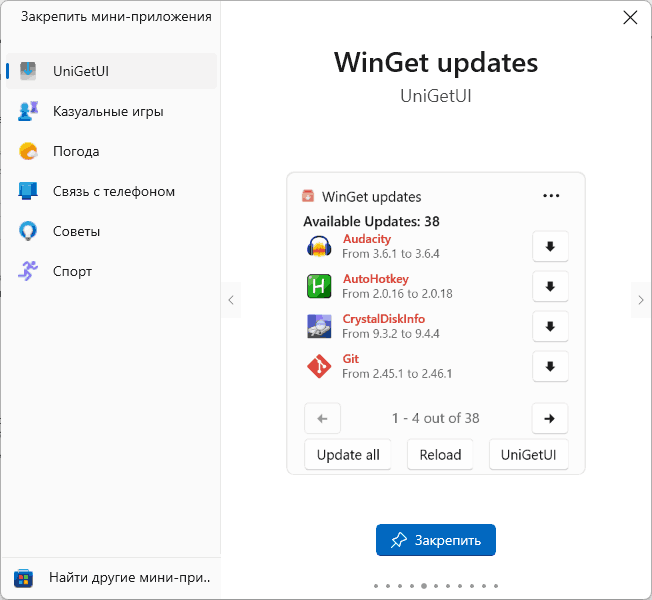Click the Tips lightbulb icon
The width and height of the screenshot is (652, 600).
(x=28, y=231)
